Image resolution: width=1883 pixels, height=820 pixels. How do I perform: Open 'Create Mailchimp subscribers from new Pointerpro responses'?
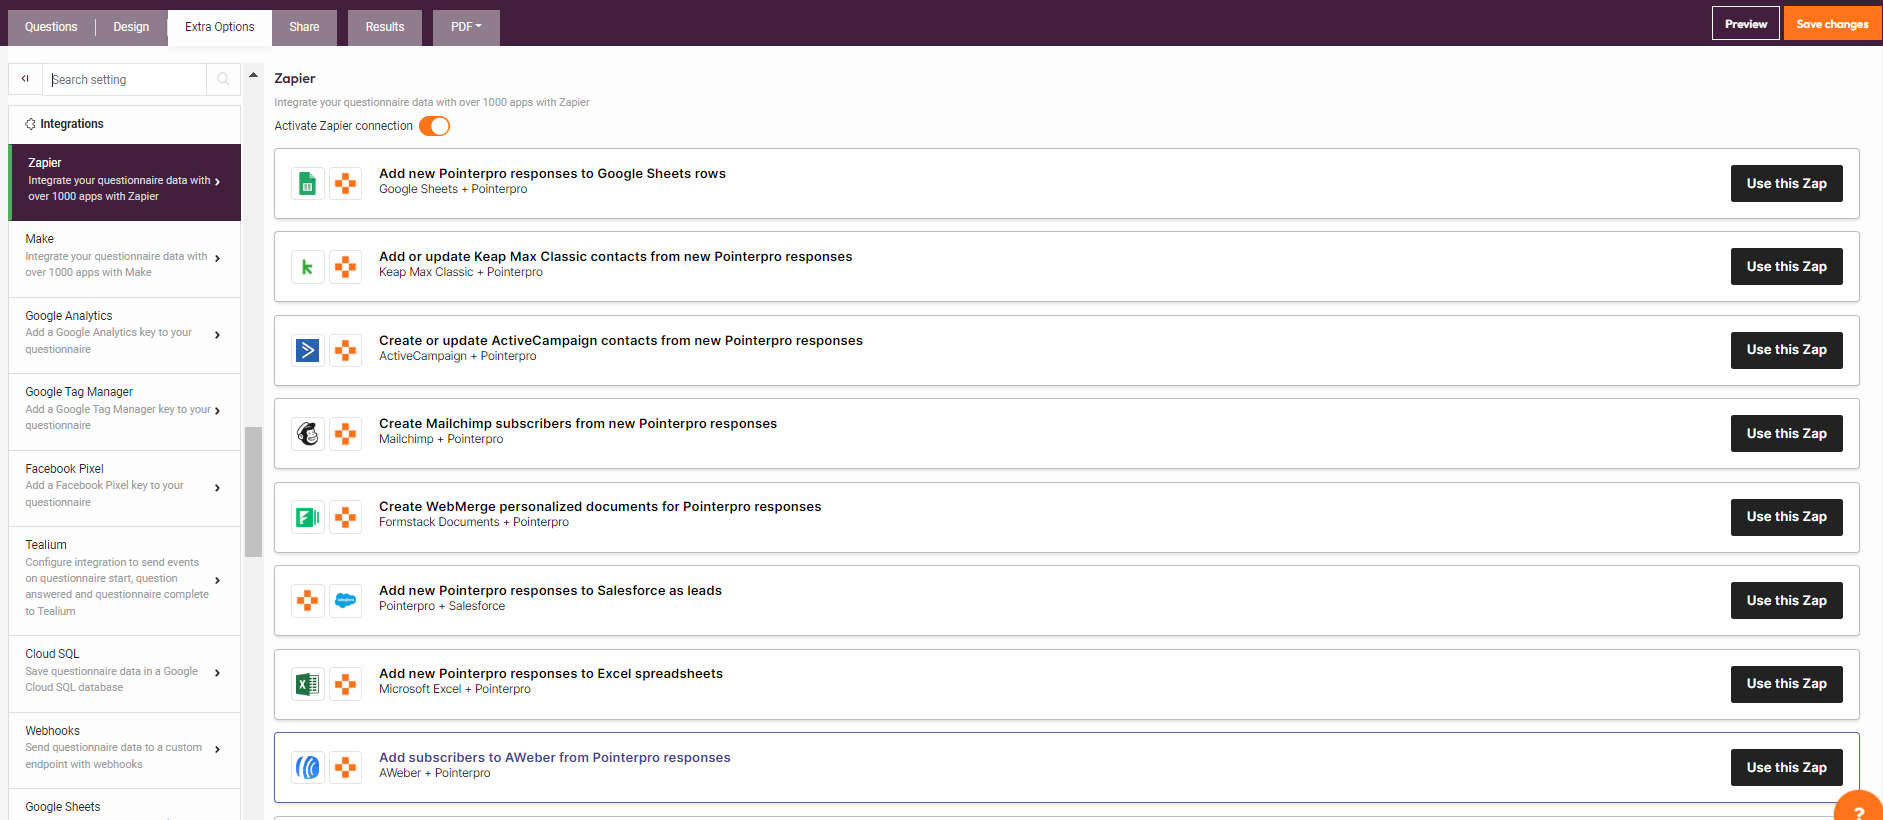[x=578, y=424]
